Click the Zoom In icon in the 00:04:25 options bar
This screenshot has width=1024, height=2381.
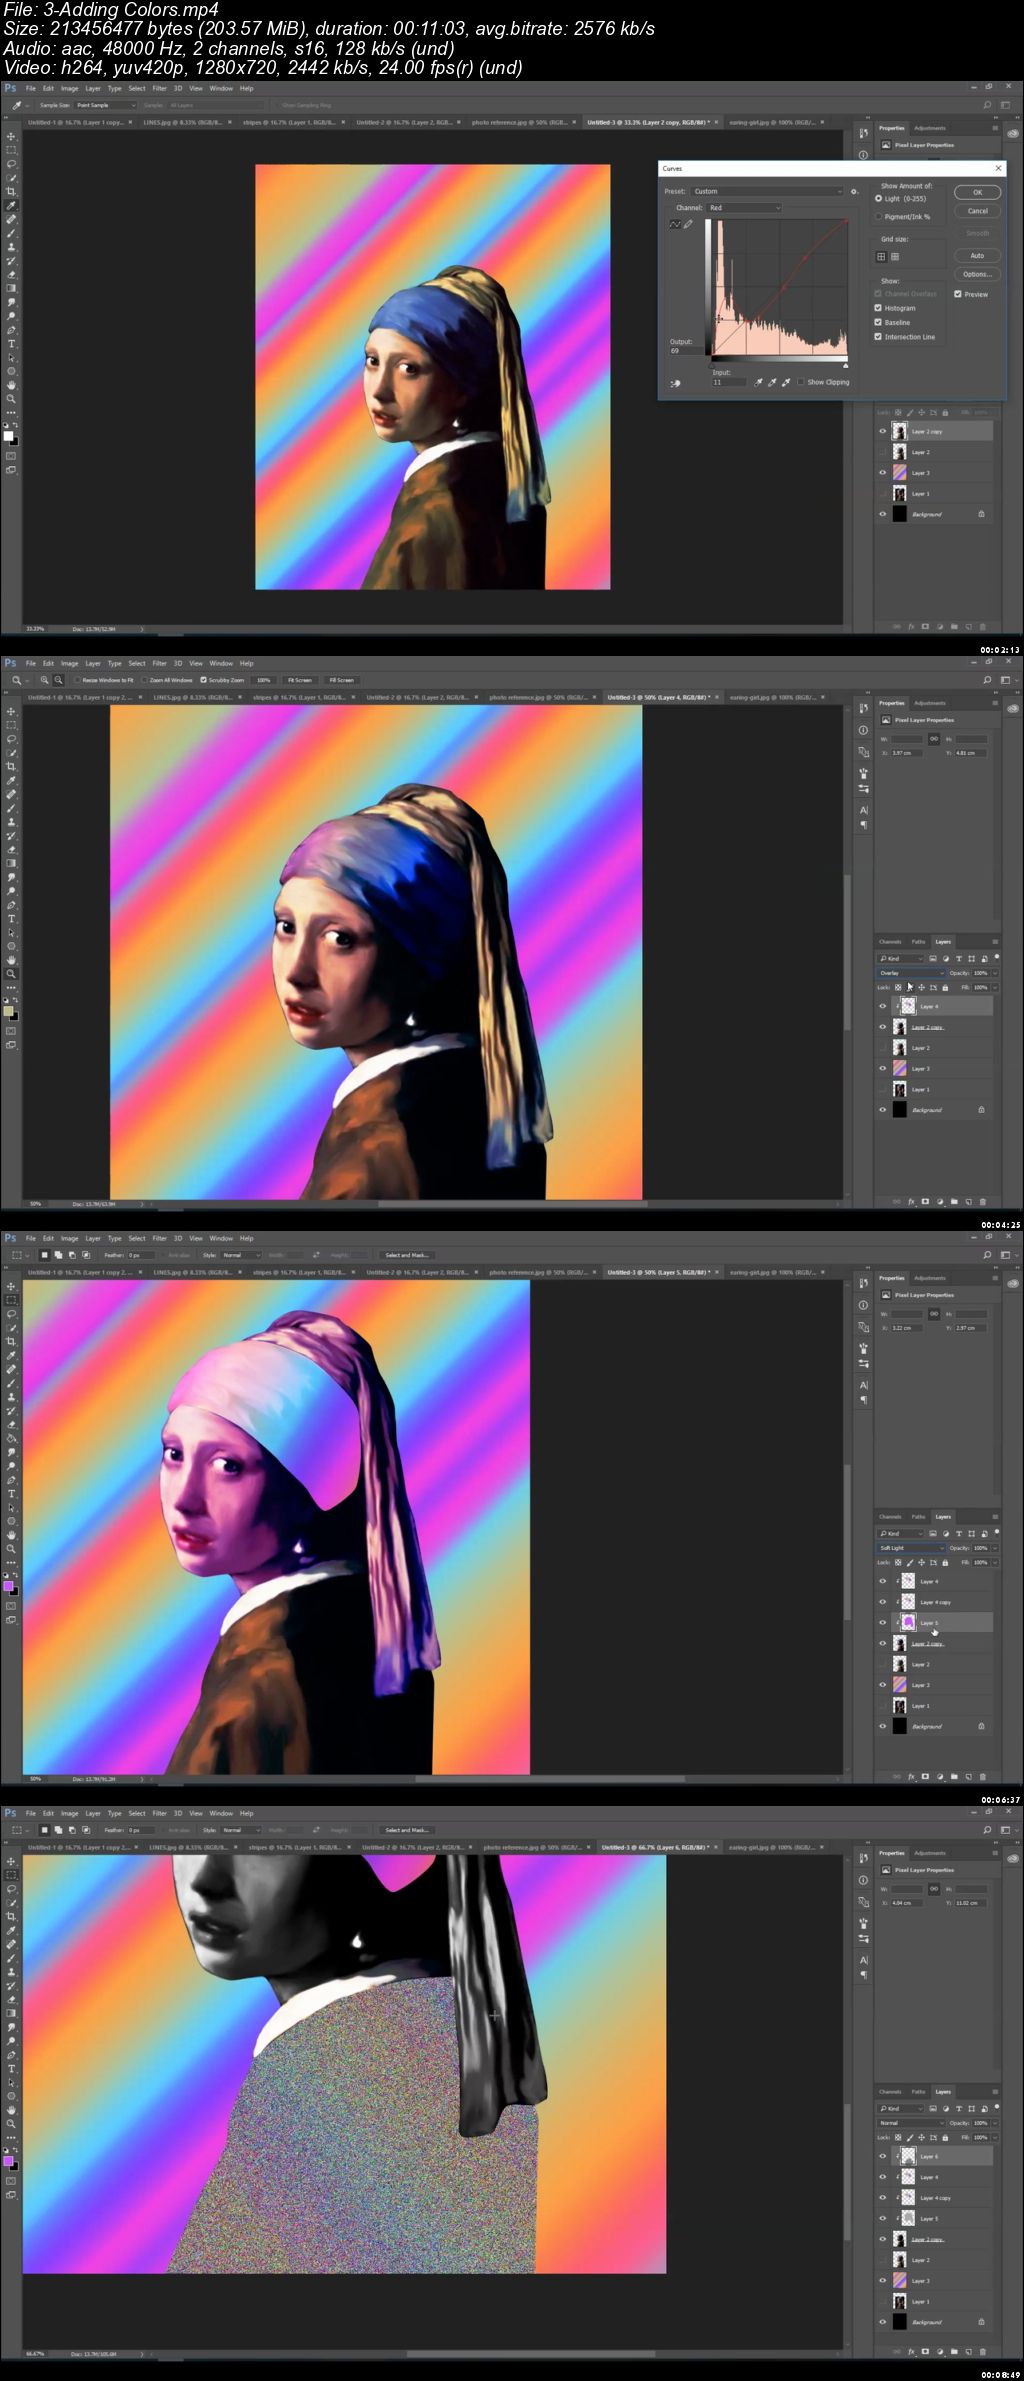pos(45,680)
